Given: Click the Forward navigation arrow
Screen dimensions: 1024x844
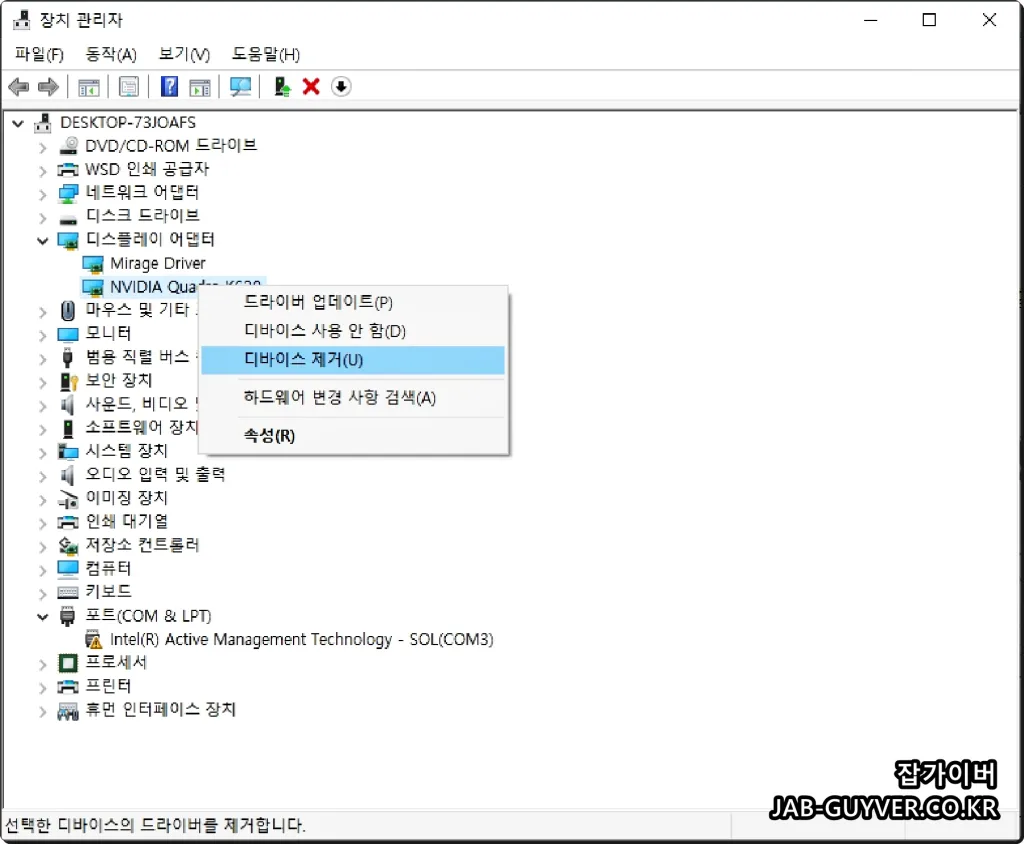Looking at the screenshot, I should 48,87.
